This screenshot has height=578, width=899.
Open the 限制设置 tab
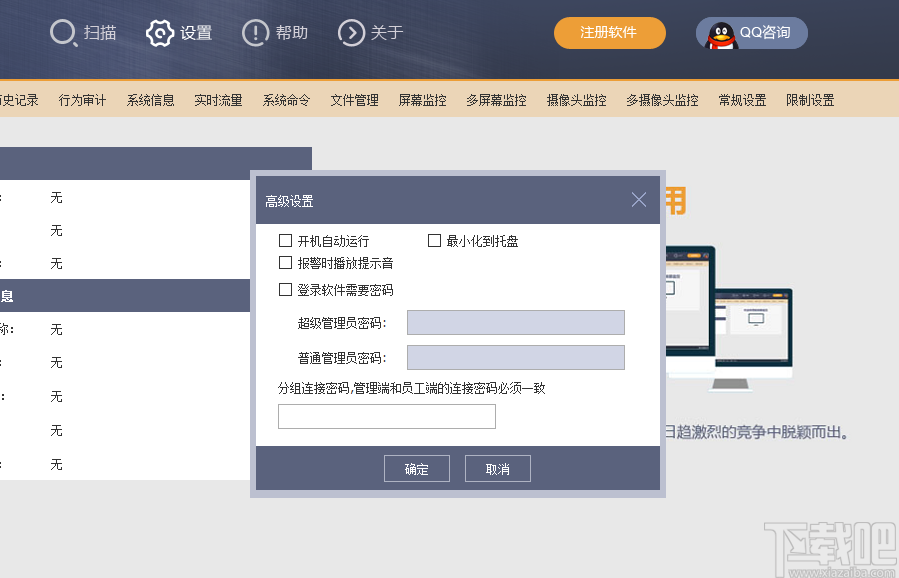click(811, 100)
